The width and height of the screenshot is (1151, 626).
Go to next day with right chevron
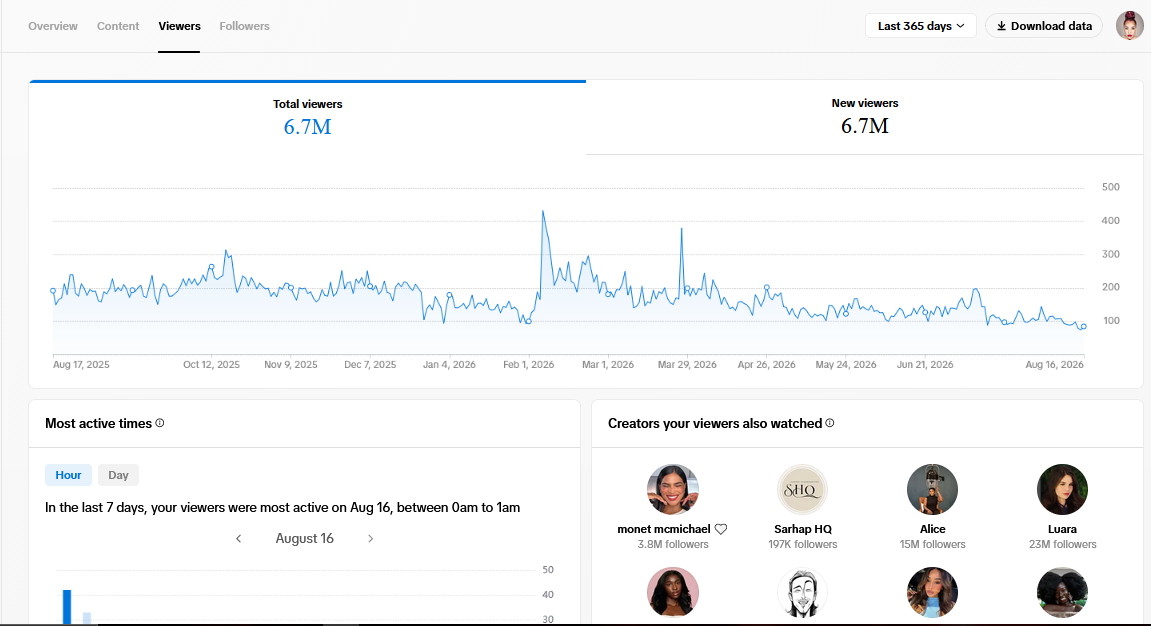click(371, 539)
